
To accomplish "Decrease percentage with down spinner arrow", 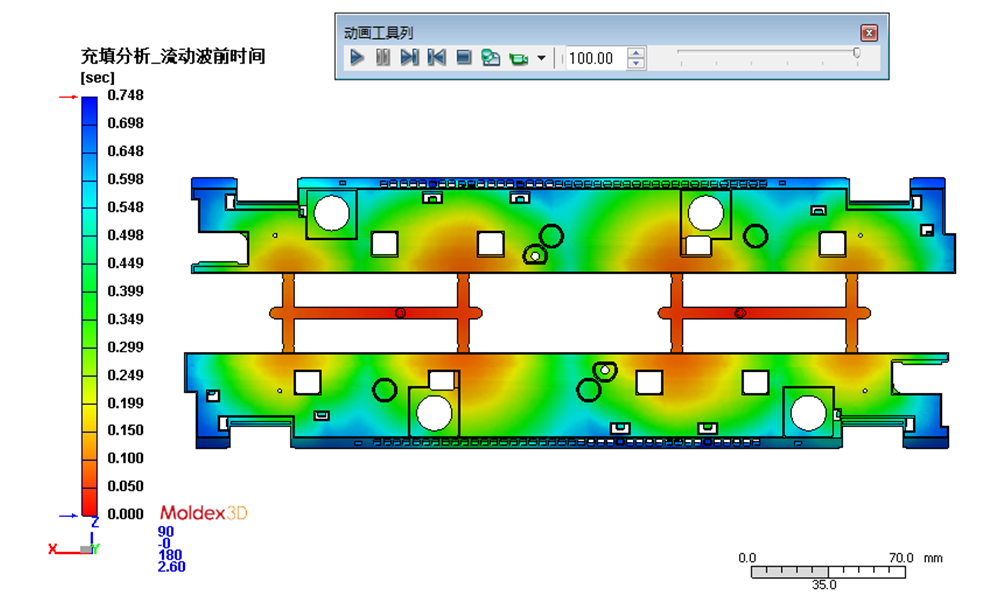I will [636, 64].
